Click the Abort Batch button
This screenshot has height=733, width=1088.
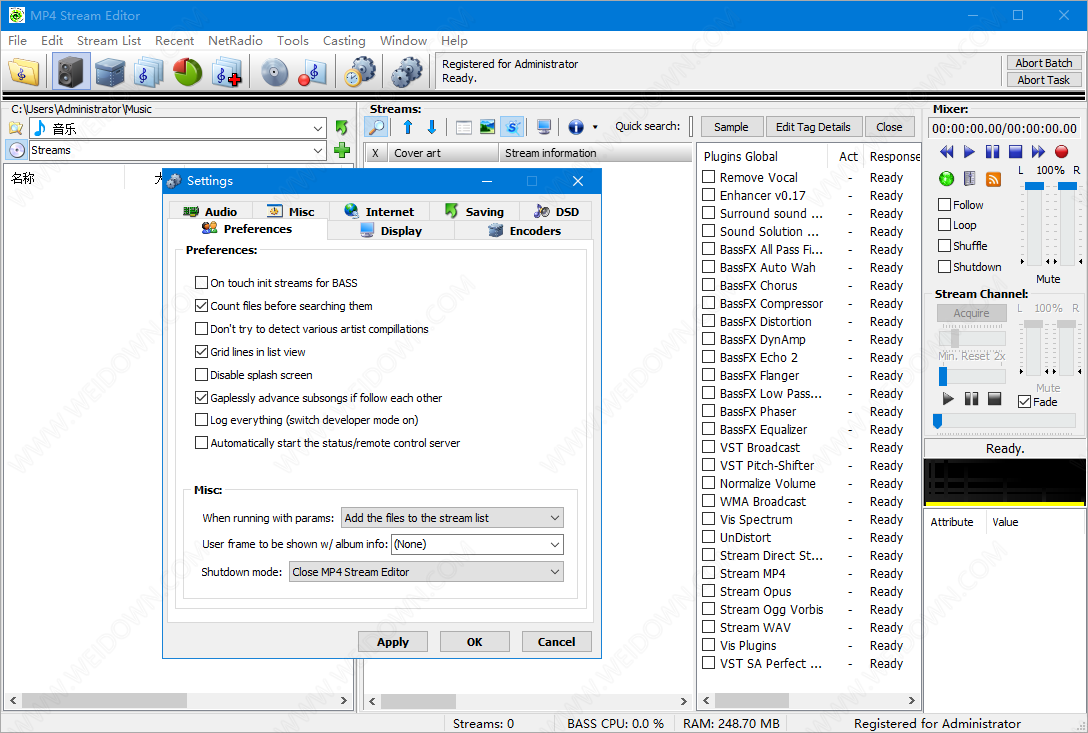[1044, 63]
